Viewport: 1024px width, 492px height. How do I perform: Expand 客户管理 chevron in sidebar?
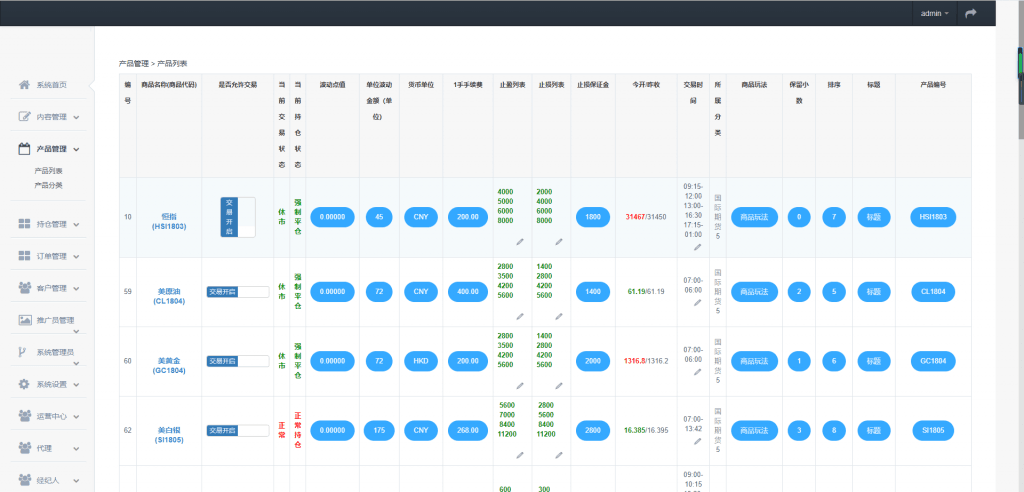point(76,289)
